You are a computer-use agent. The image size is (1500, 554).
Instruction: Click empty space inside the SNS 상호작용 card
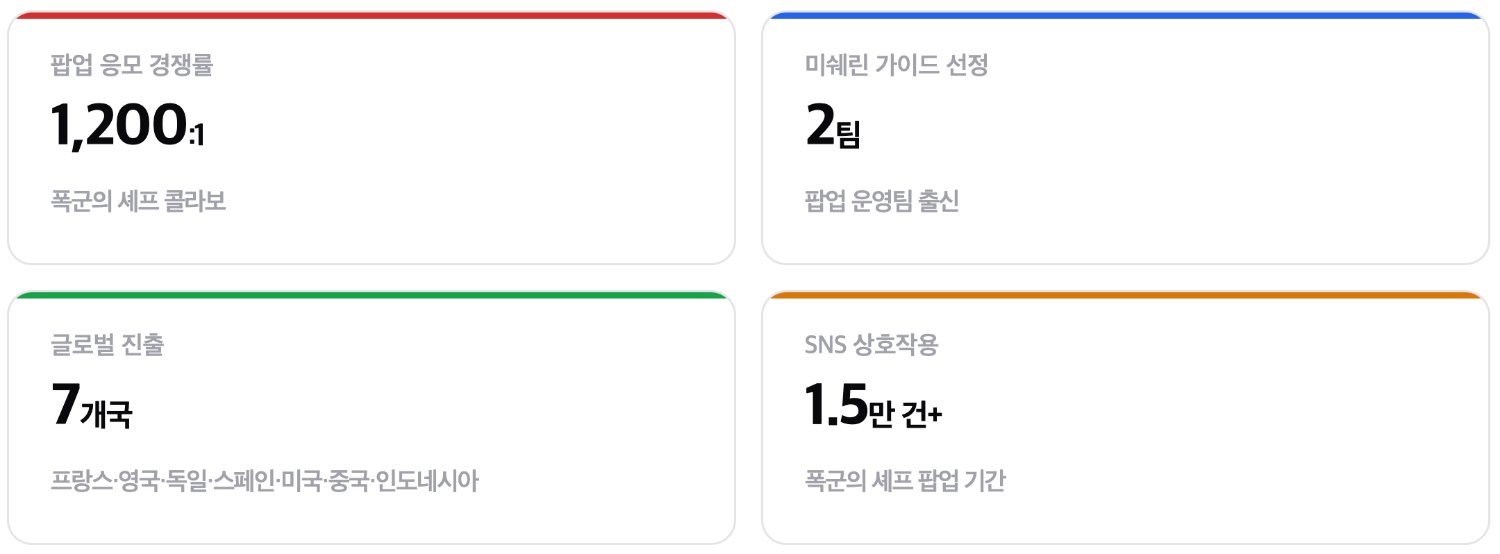click(x=1250, y=410)
